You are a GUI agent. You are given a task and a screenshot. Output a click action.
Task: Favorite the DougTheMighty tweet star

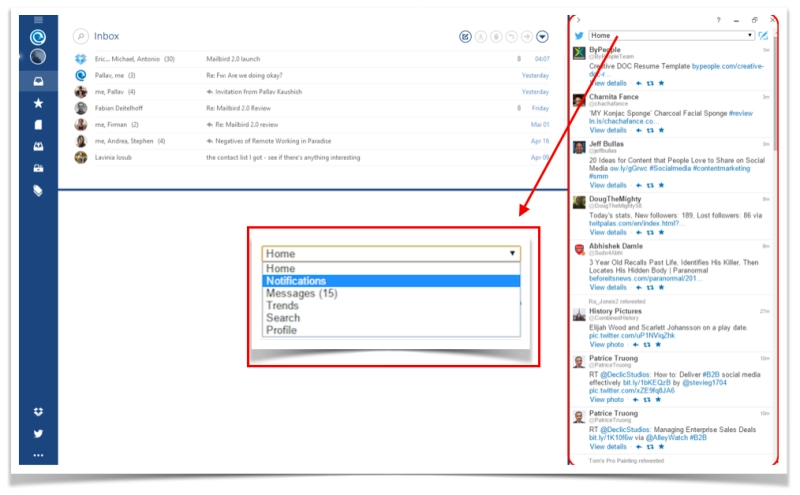tap(661, 233)
